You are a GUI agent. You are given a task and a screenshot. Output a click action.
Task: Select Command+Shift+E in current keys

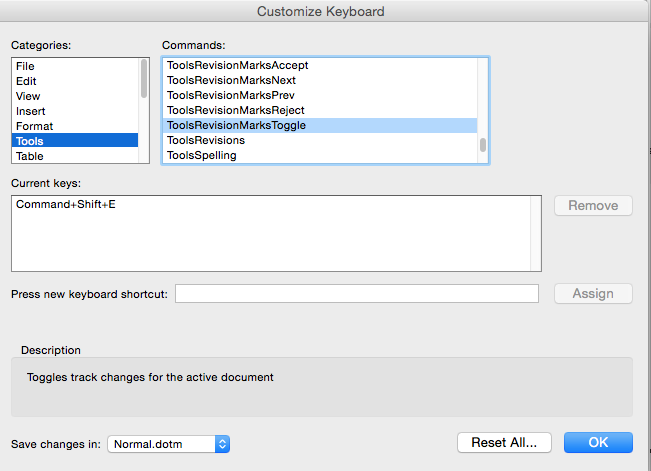point(66,204)
